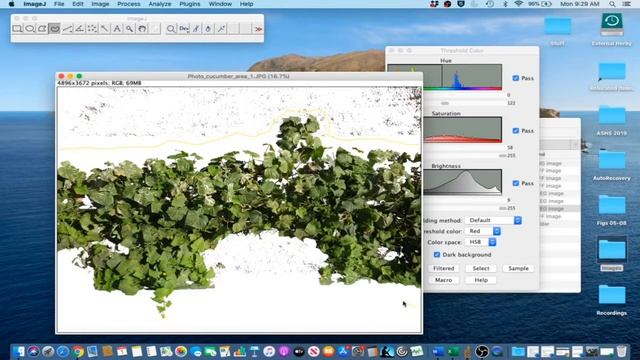640x360 pixels.
Task: Toggle the Brightness Pass checkbox
Action: click(516, 183)
